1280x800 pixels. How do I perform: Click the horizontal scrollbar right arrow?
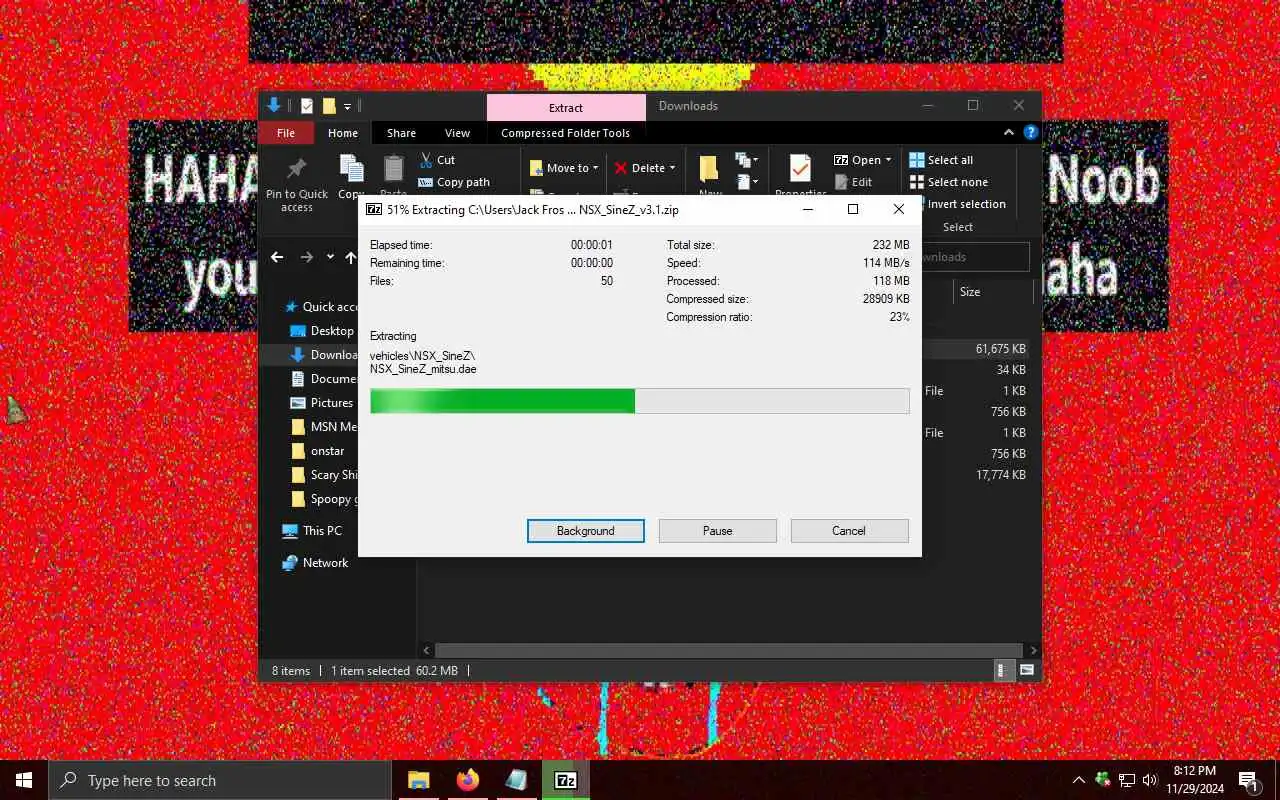(1033, 650)
